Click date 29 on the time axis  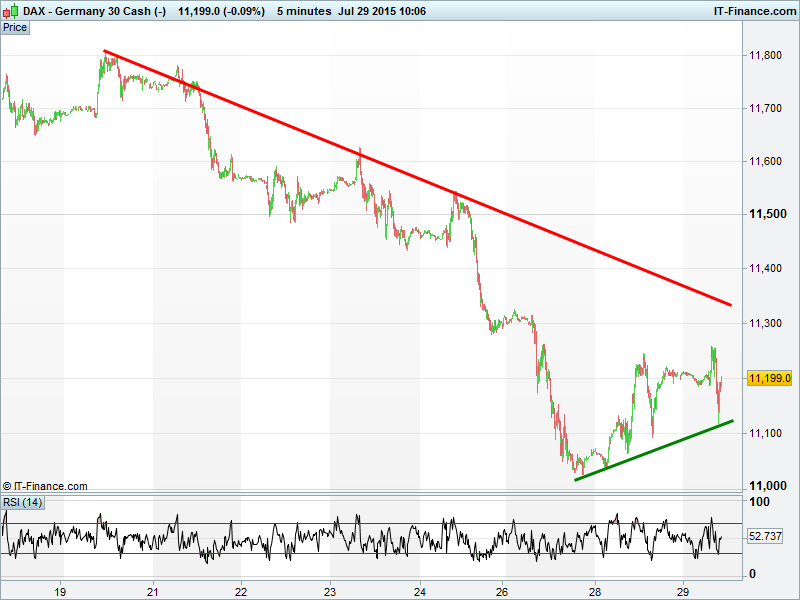pyautogui.click(x=683, y=590)
